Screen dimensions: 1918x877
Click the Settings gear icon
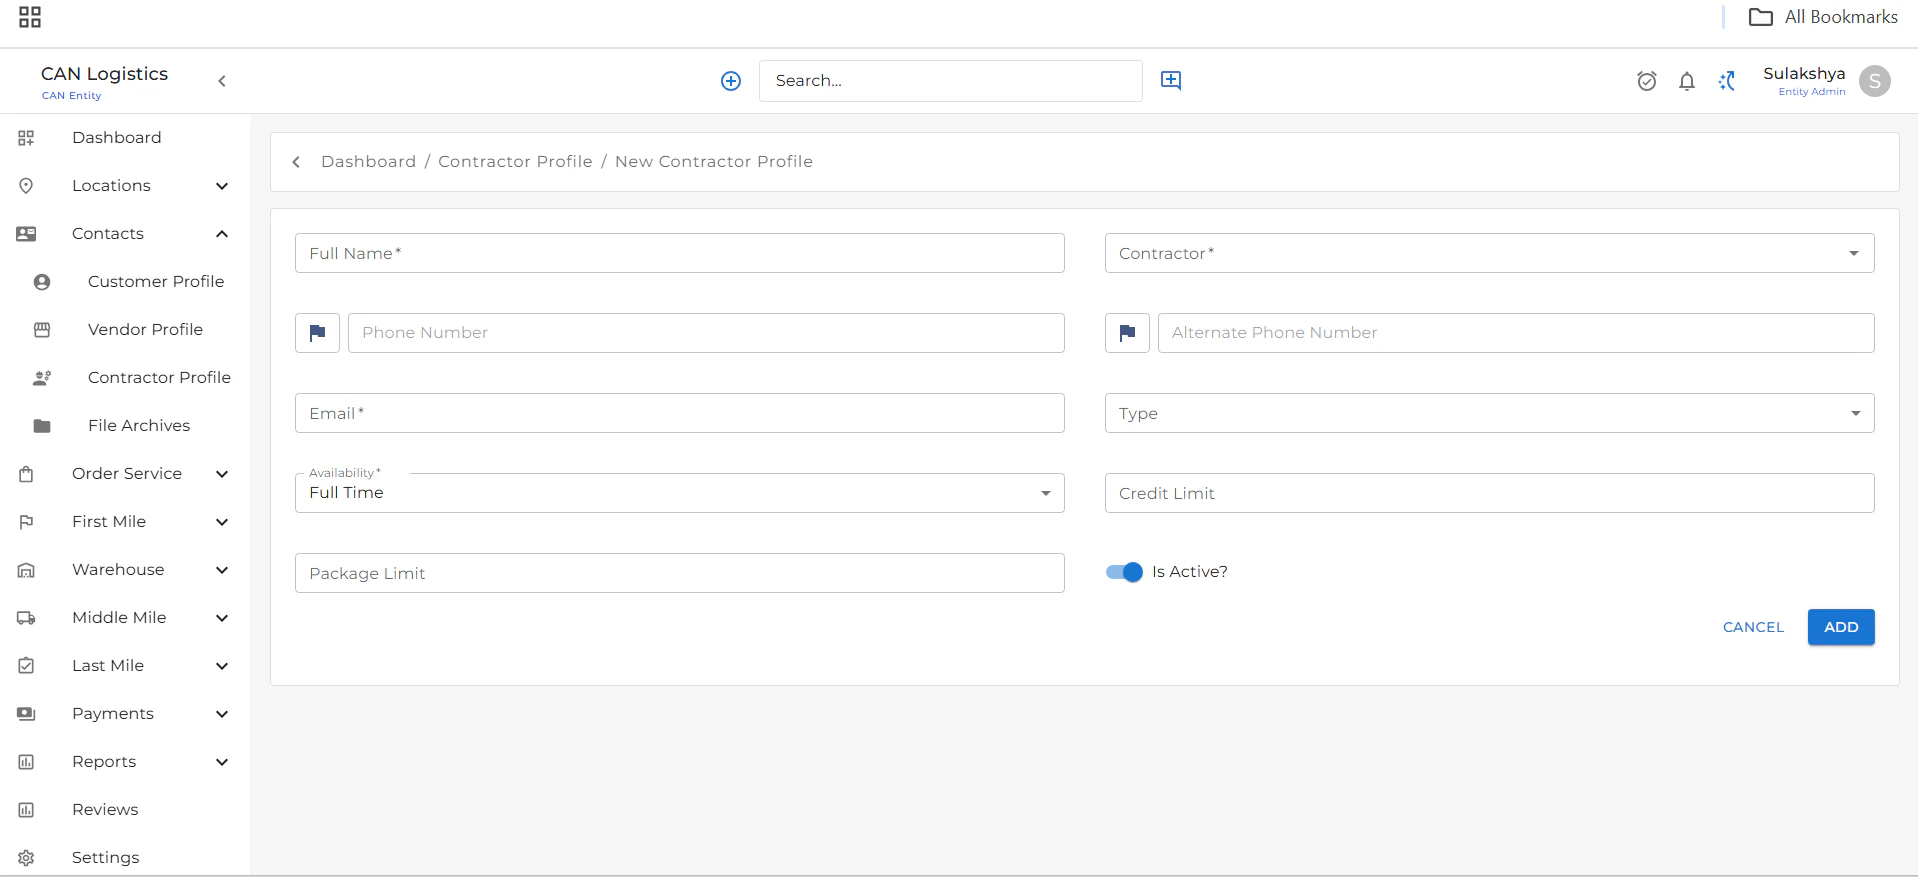tap(26, 858)
